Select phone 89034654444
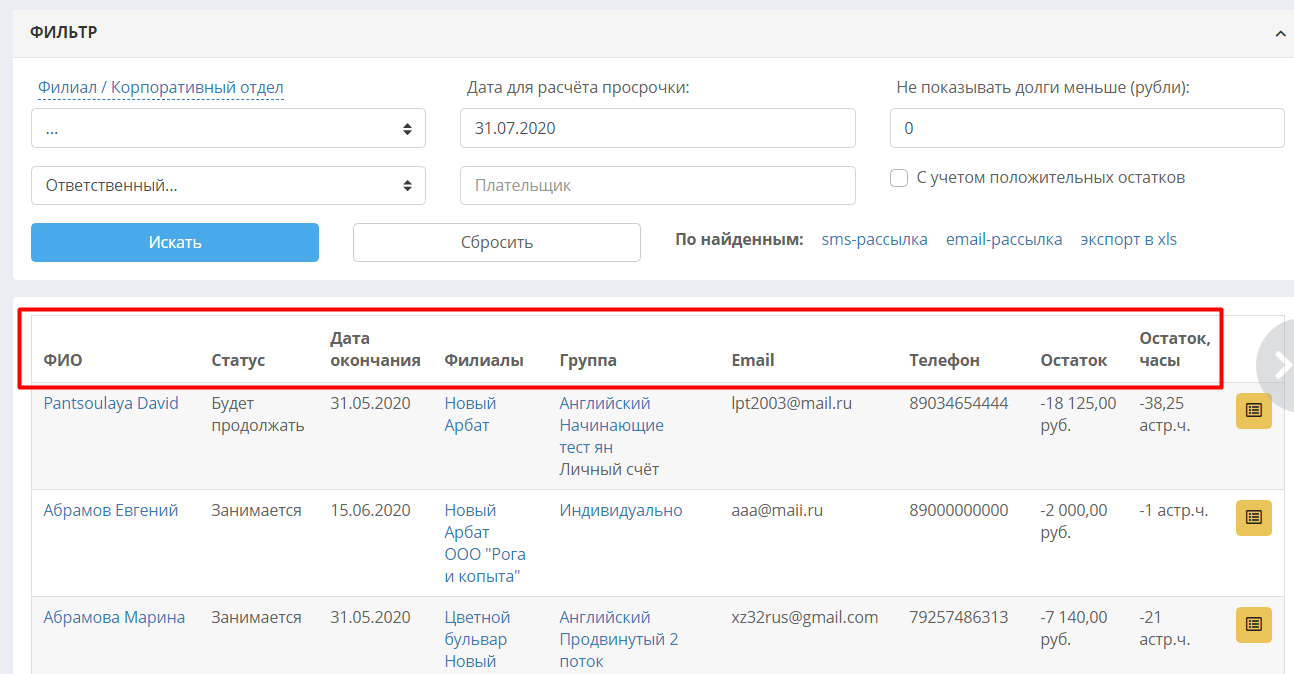Viewport: 1294px width, 674px height. 959,403
